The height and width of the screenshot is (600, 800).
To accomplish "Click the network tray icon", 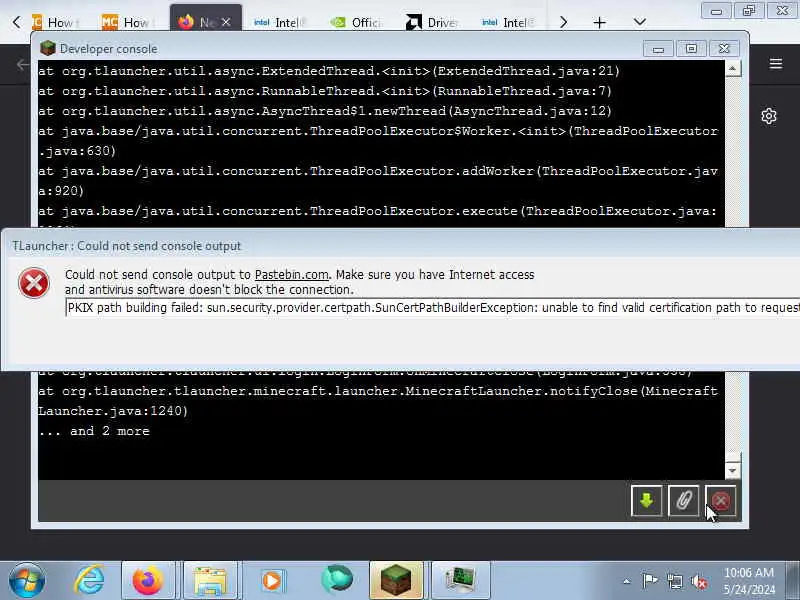I will coord(675,581).
